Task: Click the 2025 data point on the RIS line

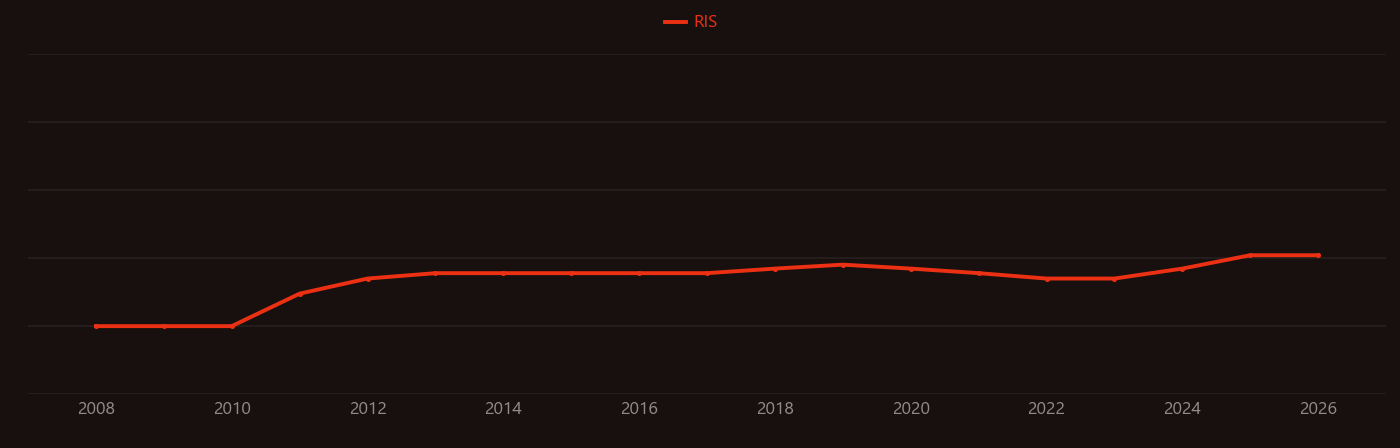Action: (x=1250, y=255)
